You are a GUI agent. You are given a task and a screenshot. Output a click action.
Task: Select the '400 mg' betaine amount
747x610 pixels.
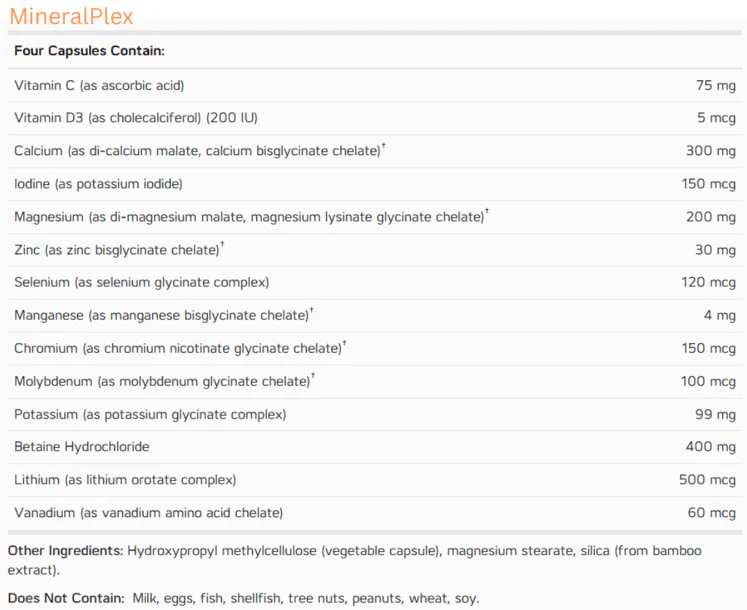pos(711,447)
